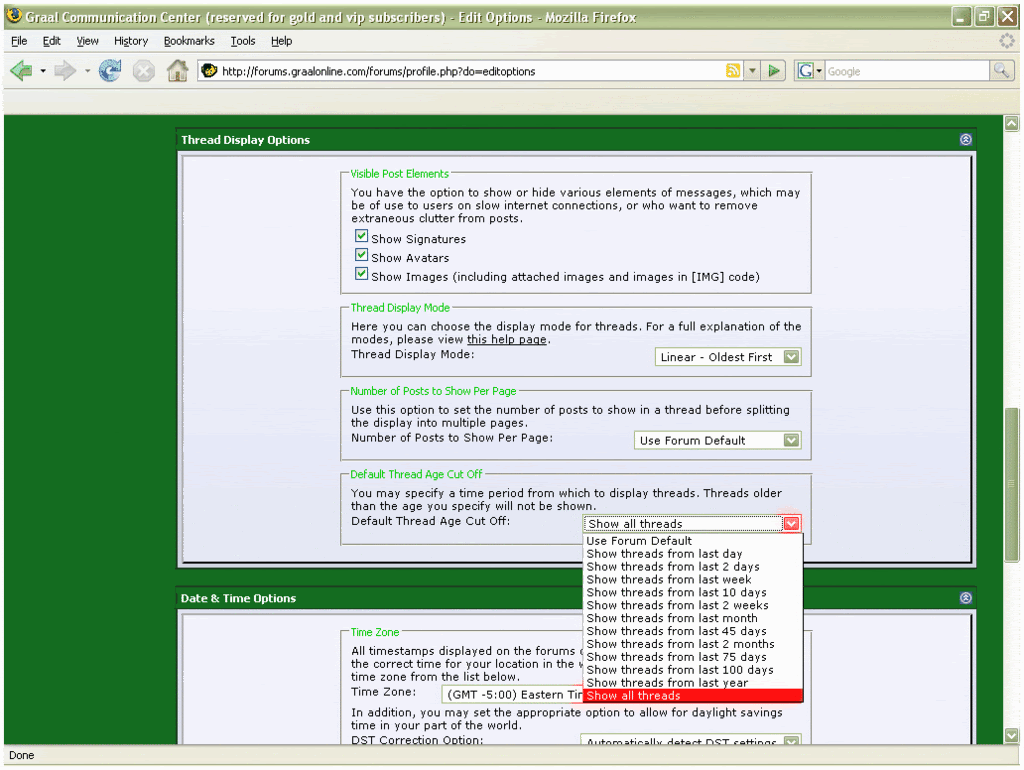Open the Time Zone dropdown
The image size is (1024, 770).
click(x=513, y=695)
